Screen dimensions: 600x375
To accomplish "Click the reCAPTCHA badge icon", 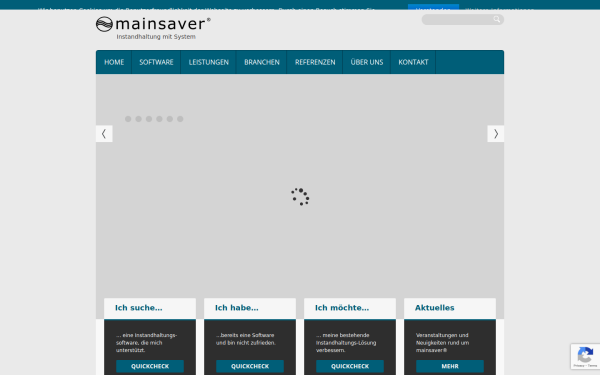I will [585, 356].
